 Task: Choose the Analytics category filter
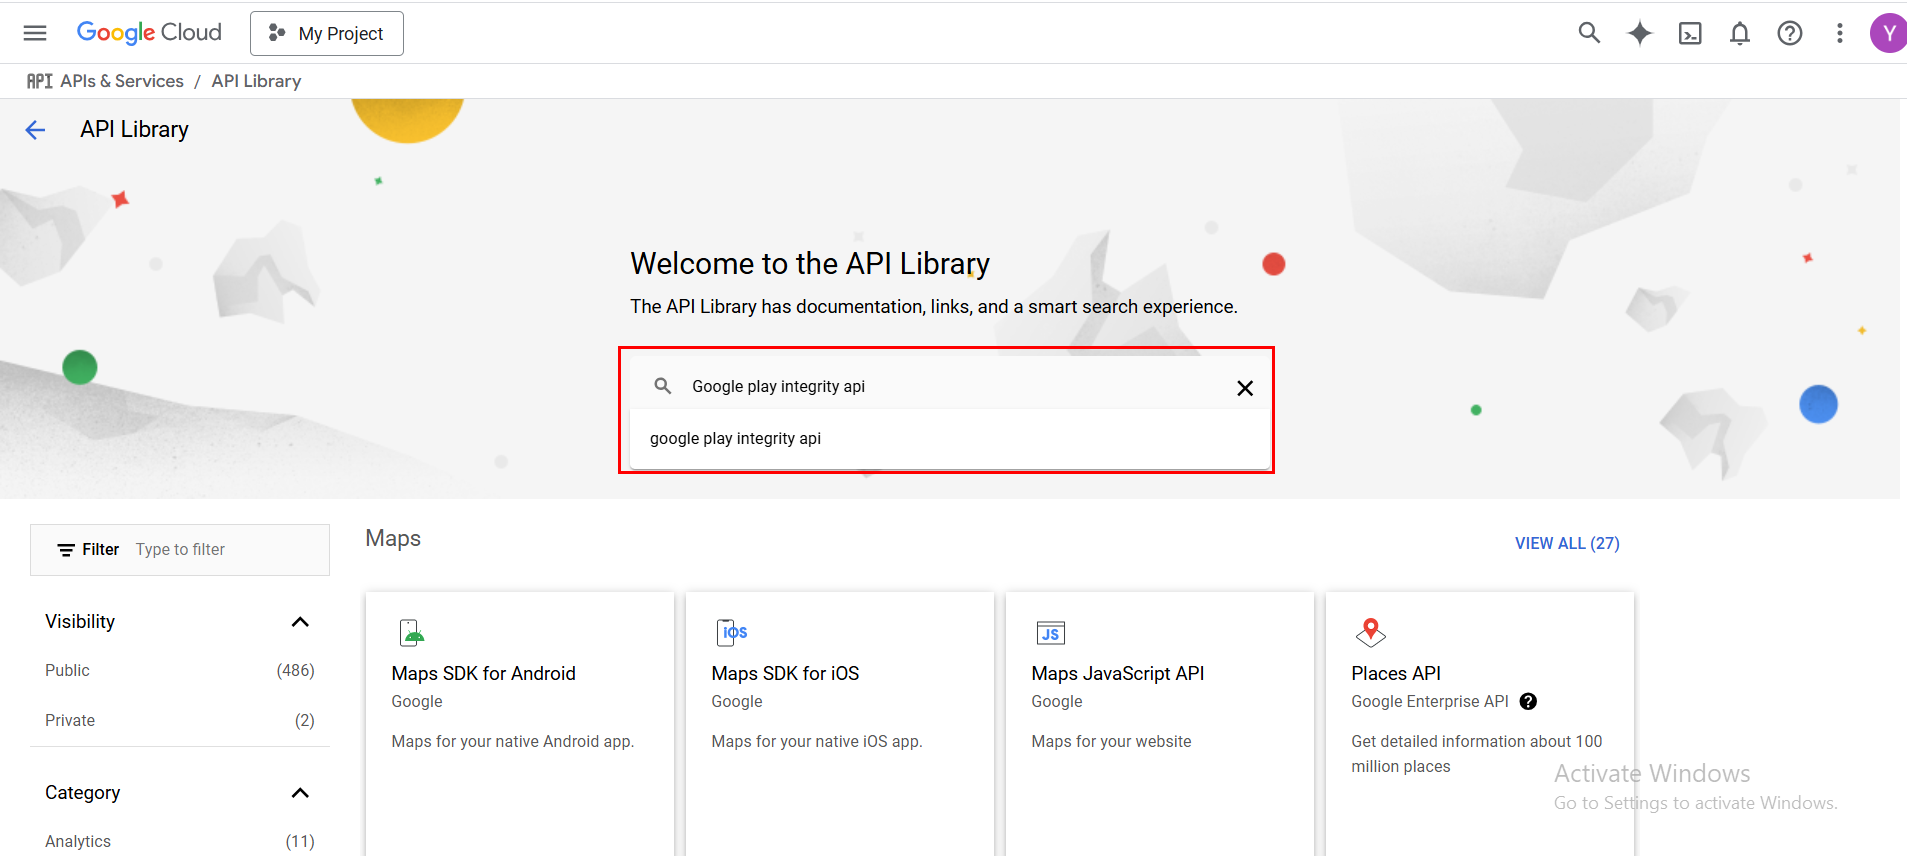pos(78,842)
